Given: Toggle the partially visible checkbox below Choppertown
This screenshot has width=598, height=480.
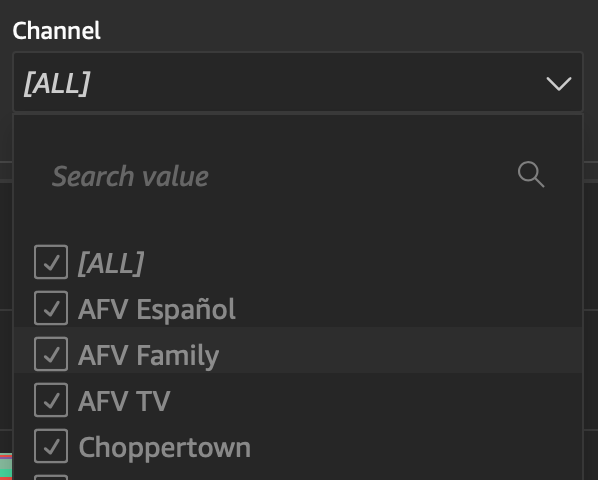Looking at the screenshot, I should [x=51, y=477].
